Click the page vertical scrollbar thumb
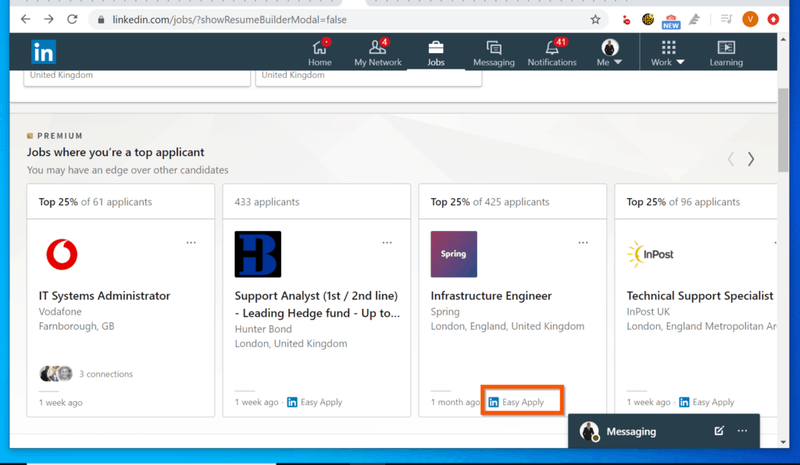Screen dimensions: 800x465 coord(783,130)
